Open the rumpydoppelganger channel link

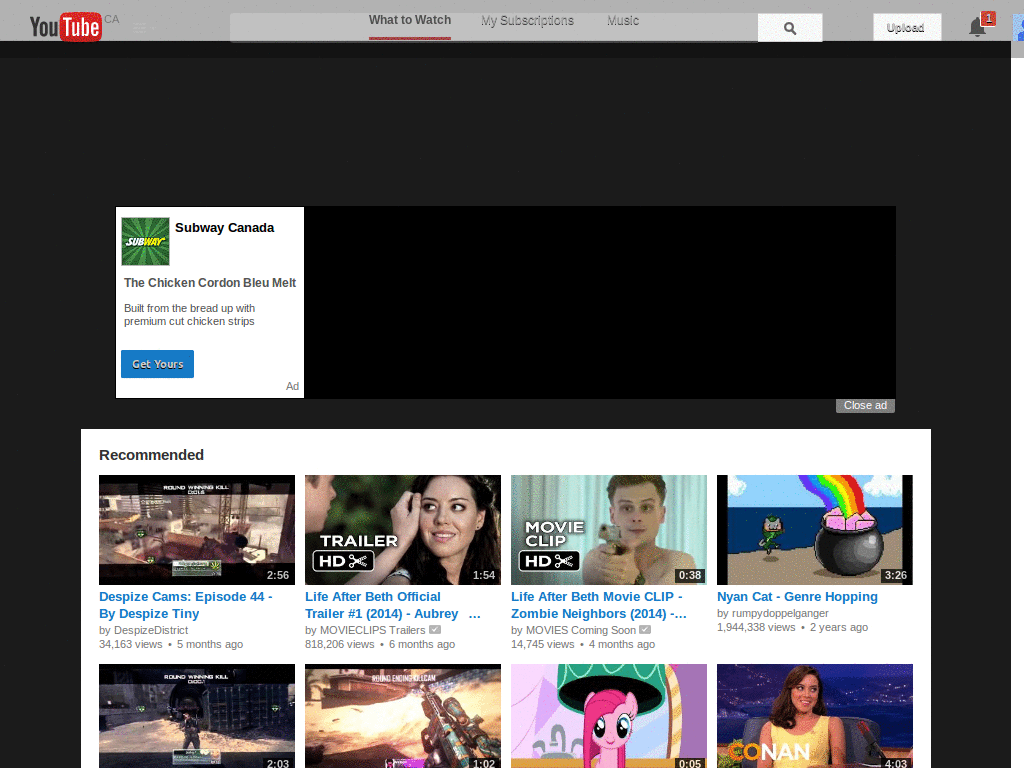point(780,613)
